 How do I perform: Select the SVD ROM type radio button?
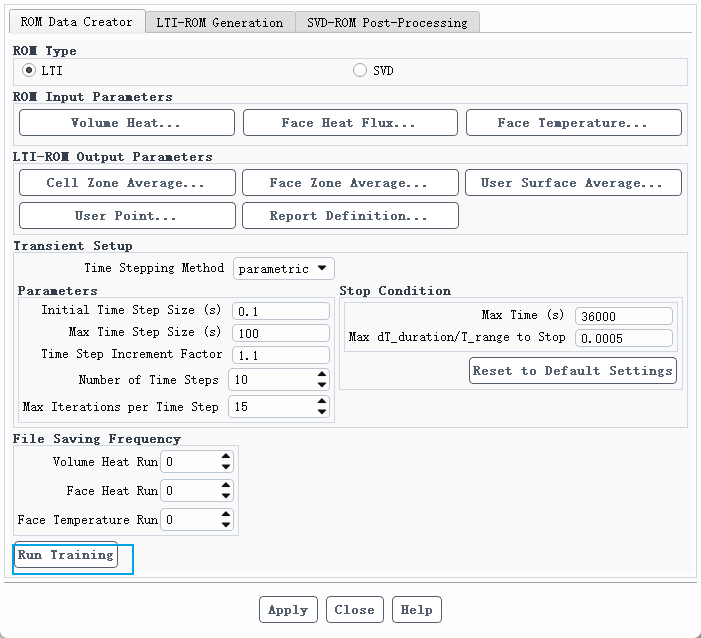point(360,71)
